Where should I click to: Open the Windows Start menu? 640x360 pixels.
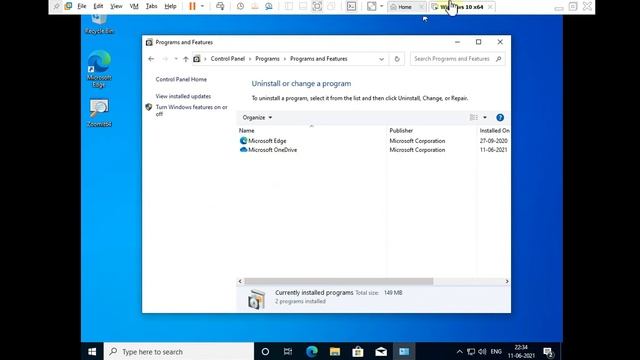point(92,351)
